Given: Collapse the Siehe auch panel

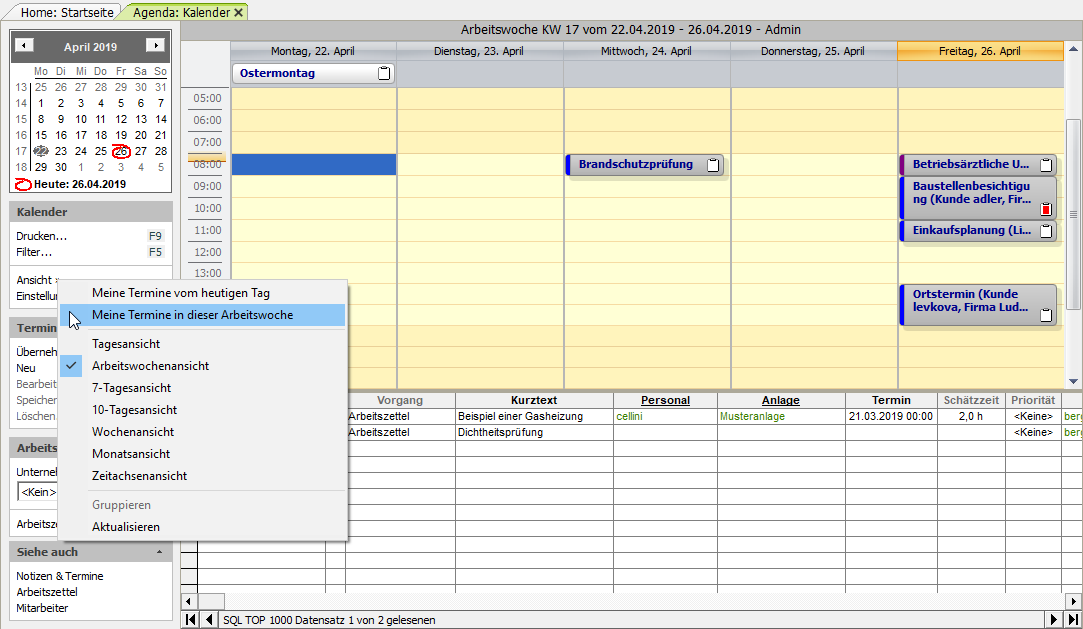Looking at the screenshot, I should pos(159,552).
